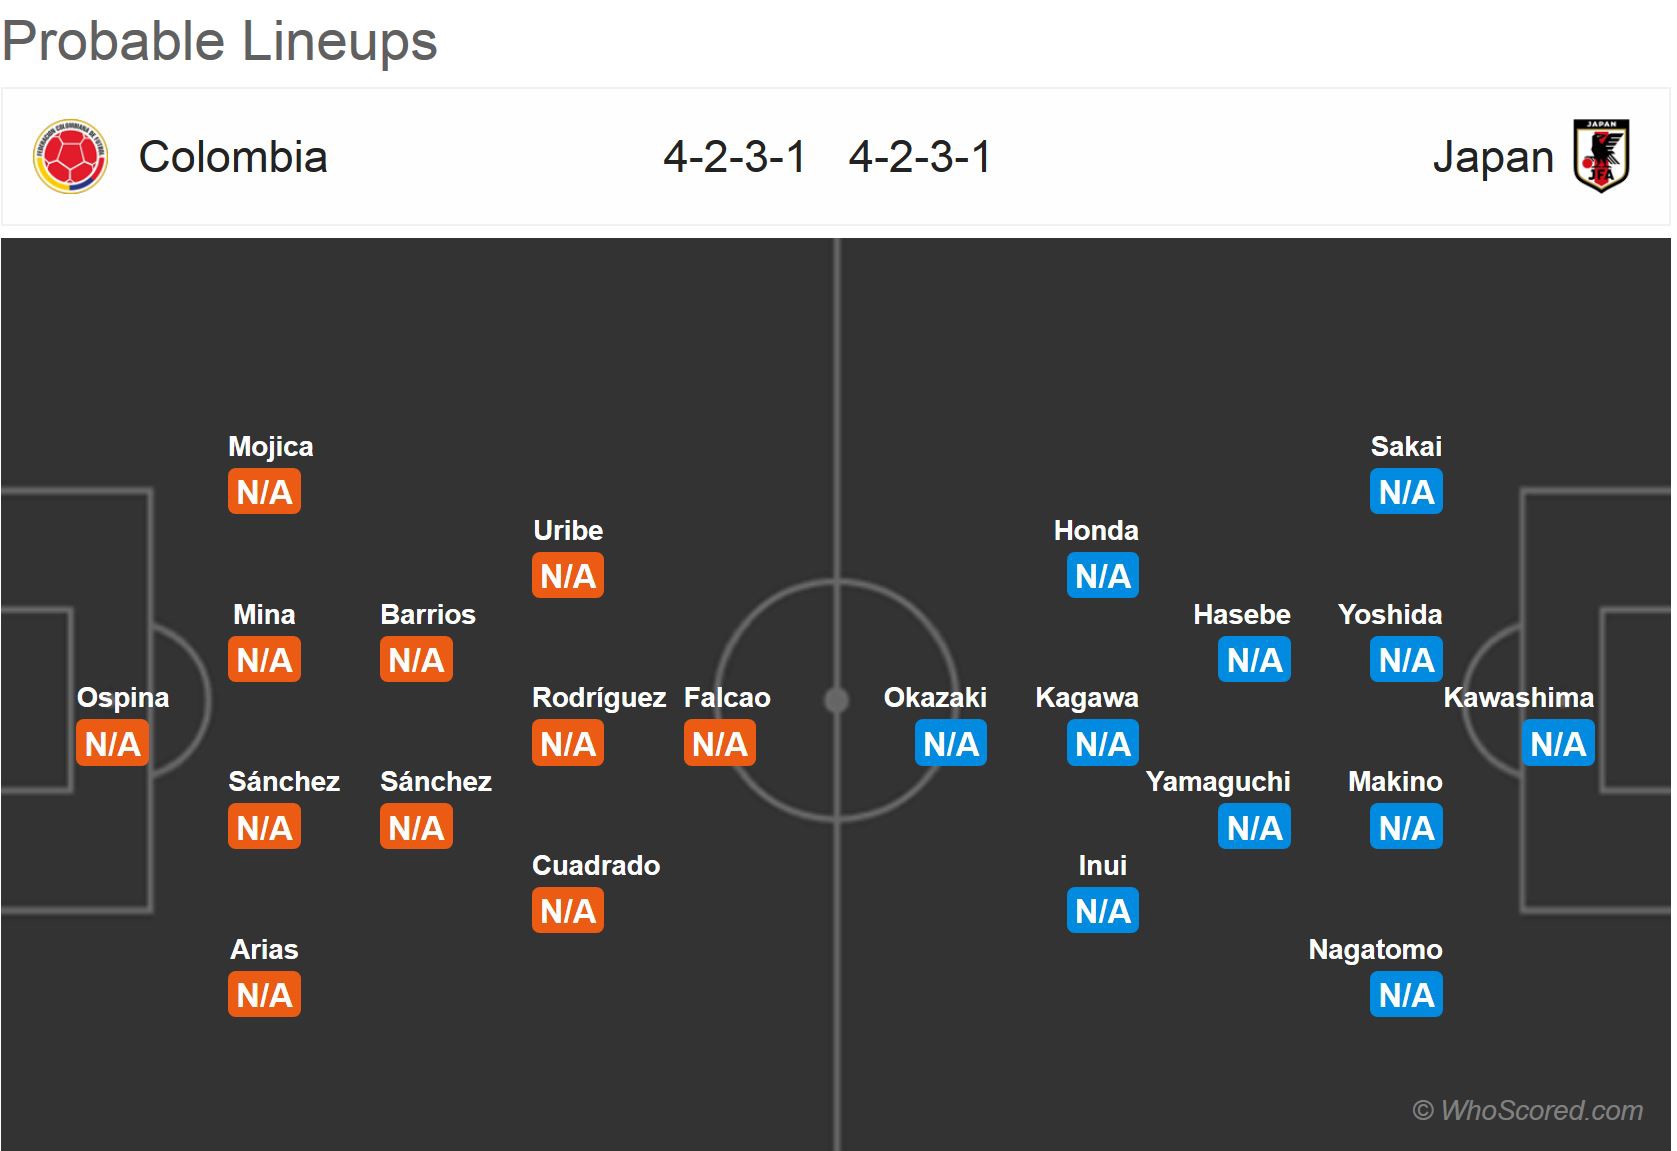
Task: Click Honda's blue N/A rating badge
Action: click(1102, 576)
